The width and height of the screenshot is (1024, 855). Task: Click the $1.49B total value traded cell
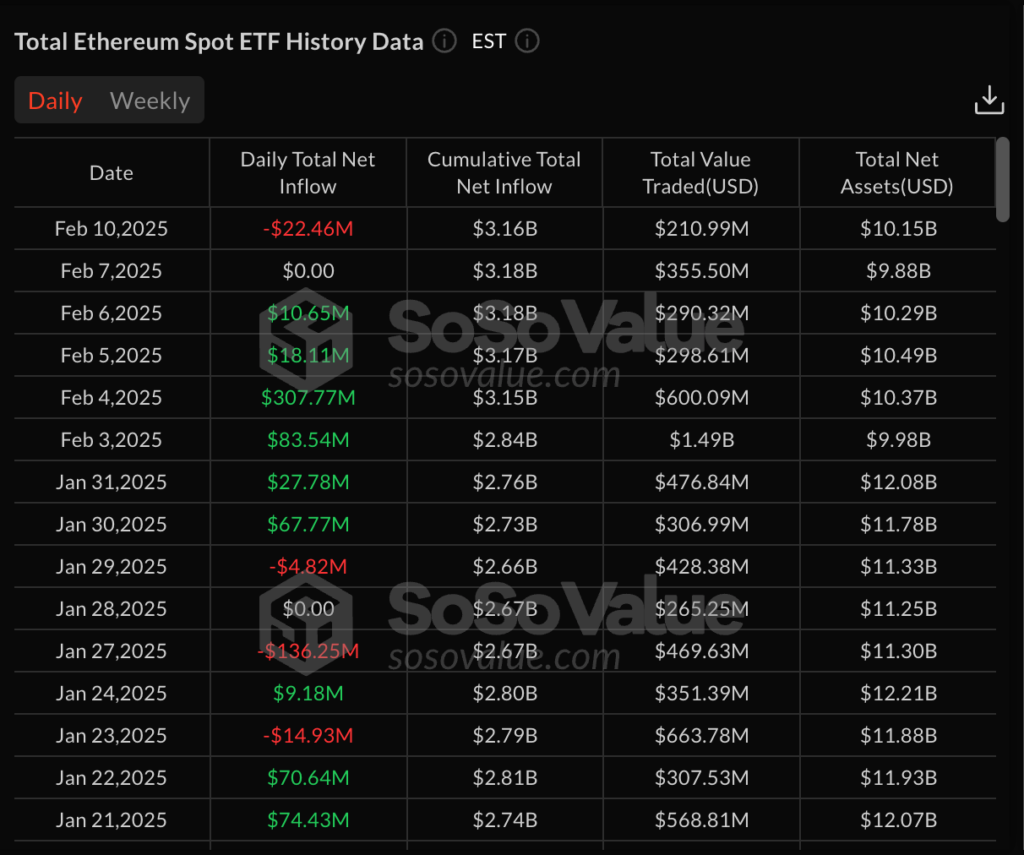701,440
